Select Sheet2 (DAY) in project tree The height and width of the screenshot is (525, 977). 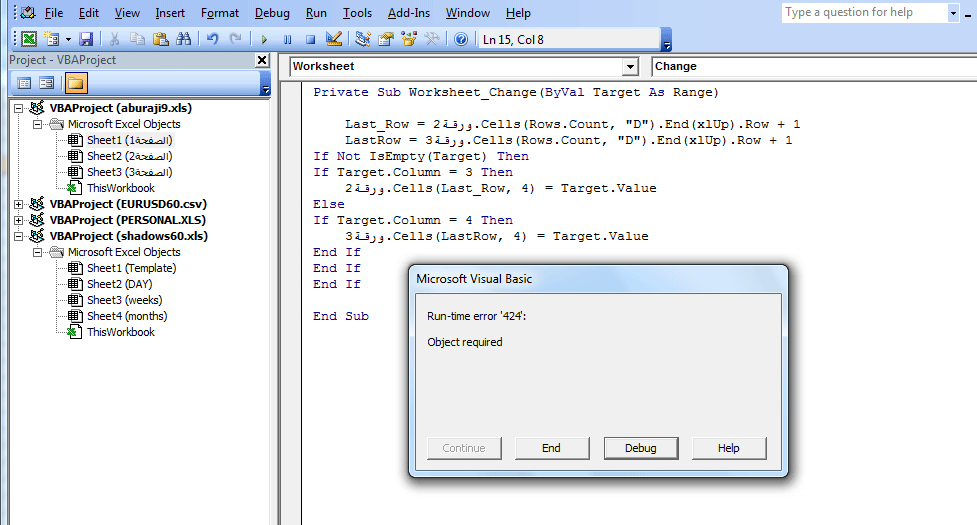pyautogui.click(x=119, y=284)
